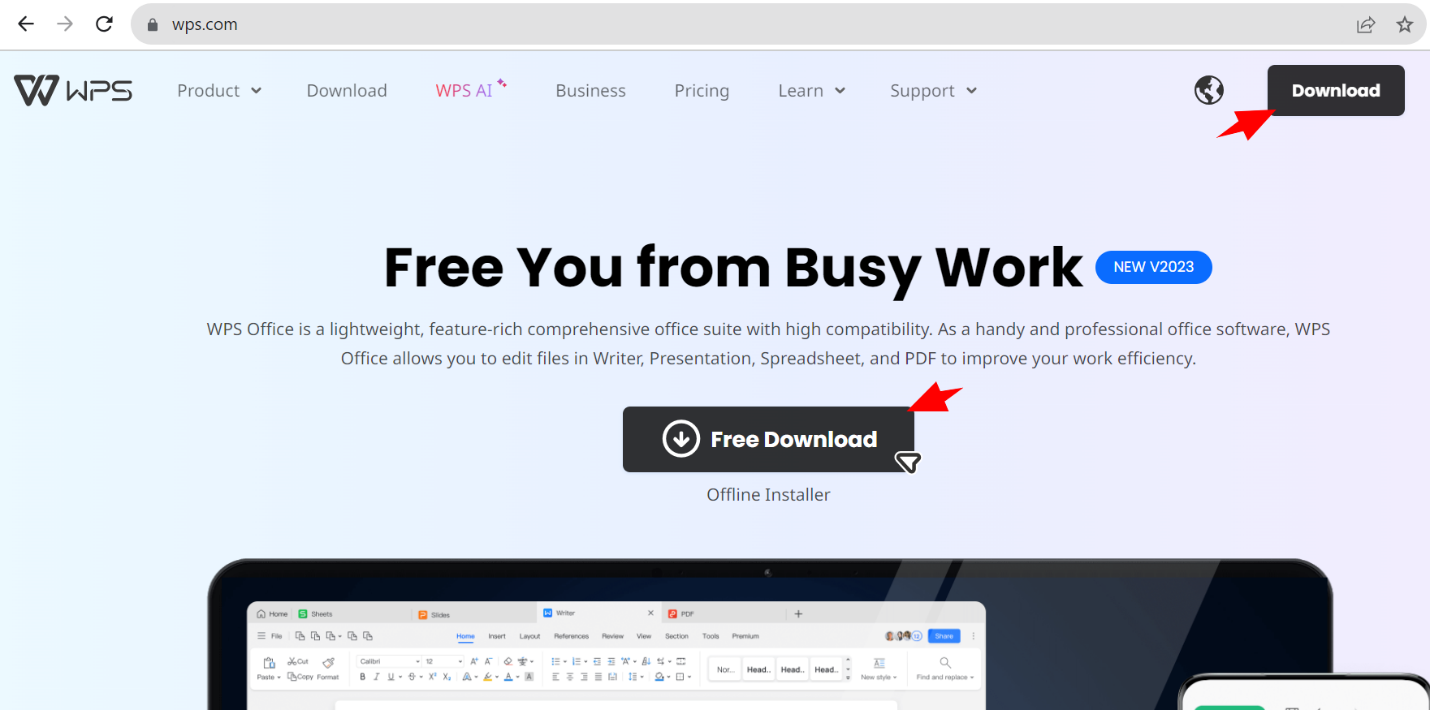This screenshot has height=710, width=1430.
Task: Open the Offline Installer link
Action: point(768,493)
